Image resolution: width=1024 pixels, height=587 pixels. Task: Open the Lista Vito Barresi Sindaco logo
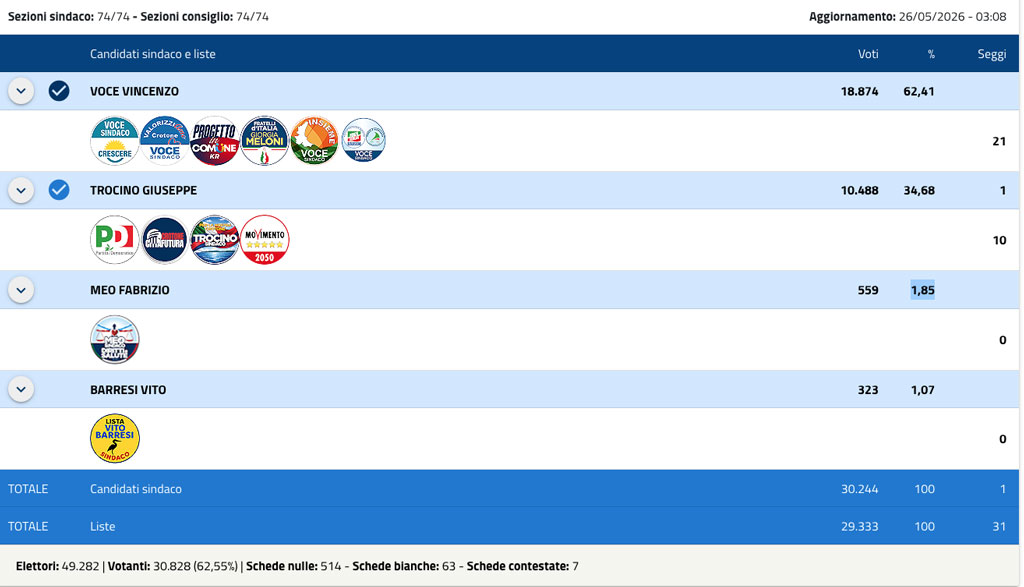pos(115,438)
